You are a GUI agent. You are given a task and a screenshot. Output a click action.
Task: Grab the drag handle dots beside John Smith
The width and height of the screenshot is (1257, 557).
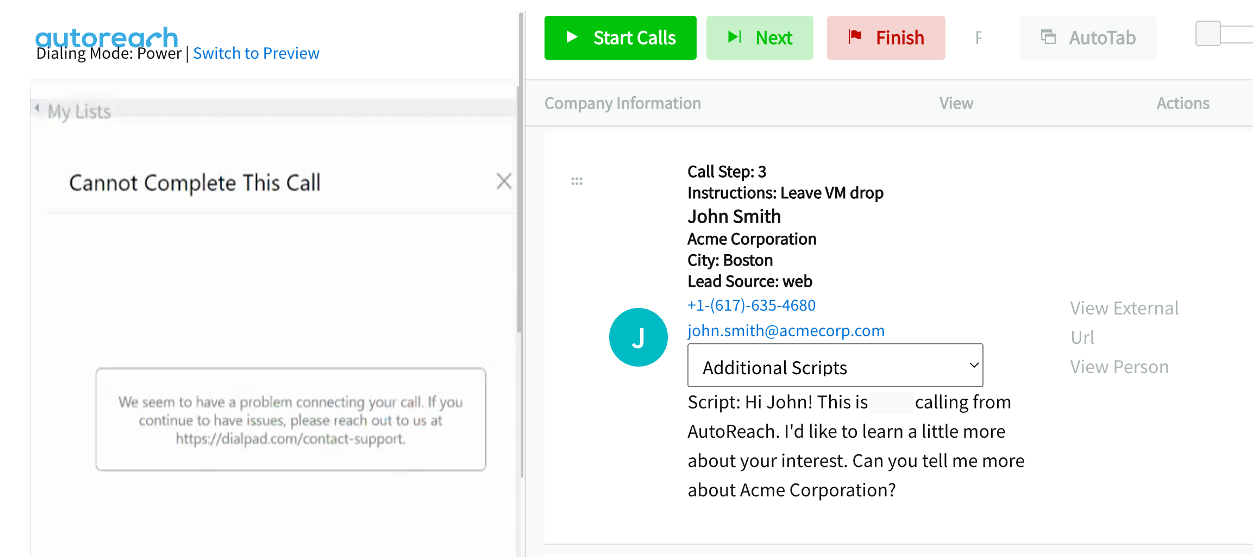point(577,181)
